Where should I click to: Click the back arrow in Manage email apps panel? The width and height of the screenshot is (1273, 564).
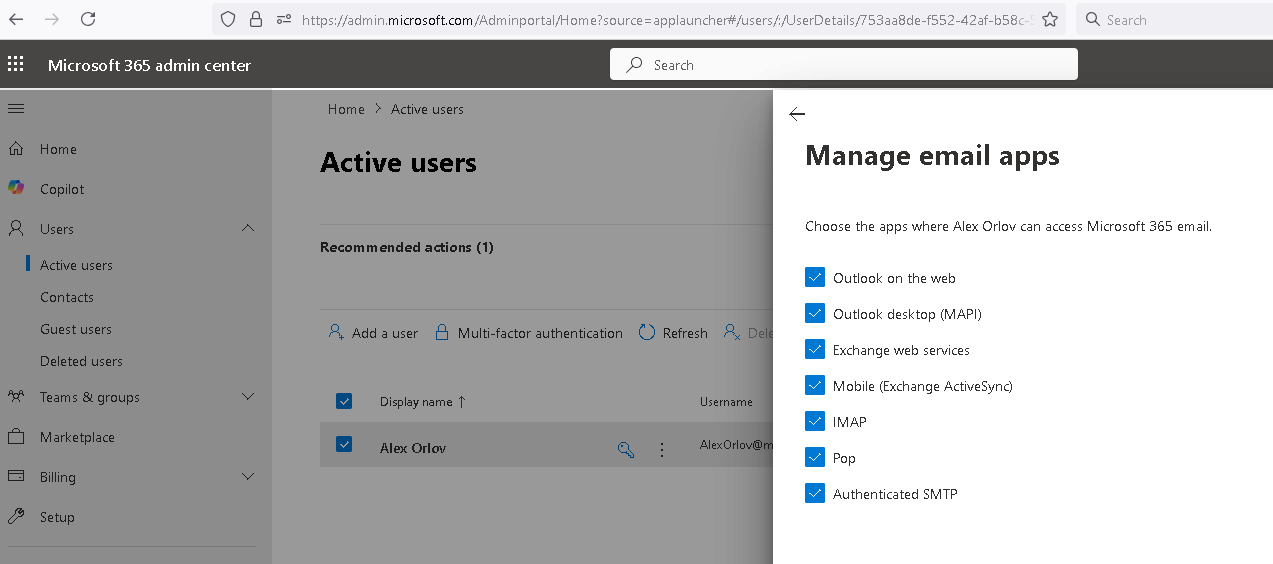(797, 114)
